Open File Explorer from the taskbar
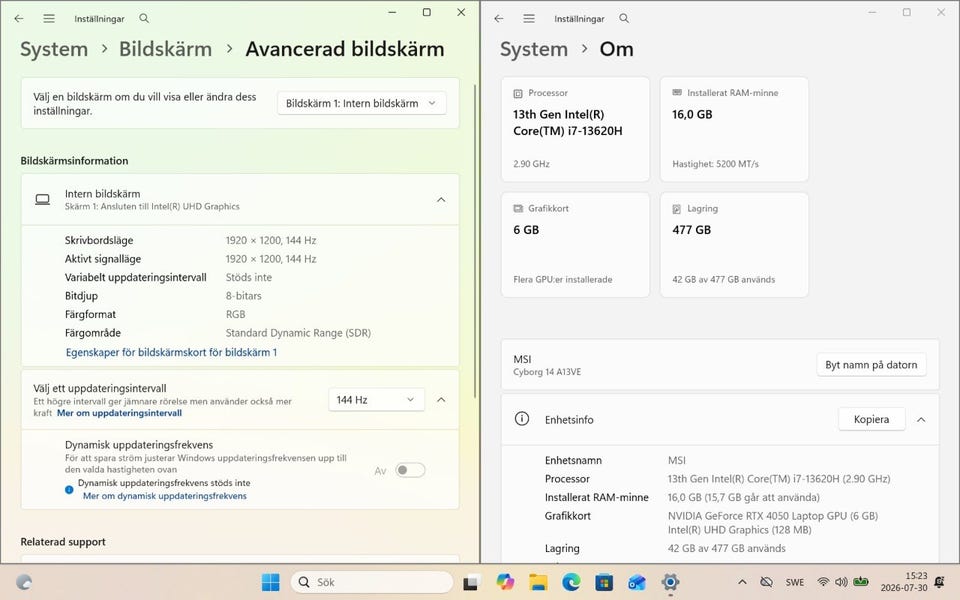960x600 pixels. [538, 582]
